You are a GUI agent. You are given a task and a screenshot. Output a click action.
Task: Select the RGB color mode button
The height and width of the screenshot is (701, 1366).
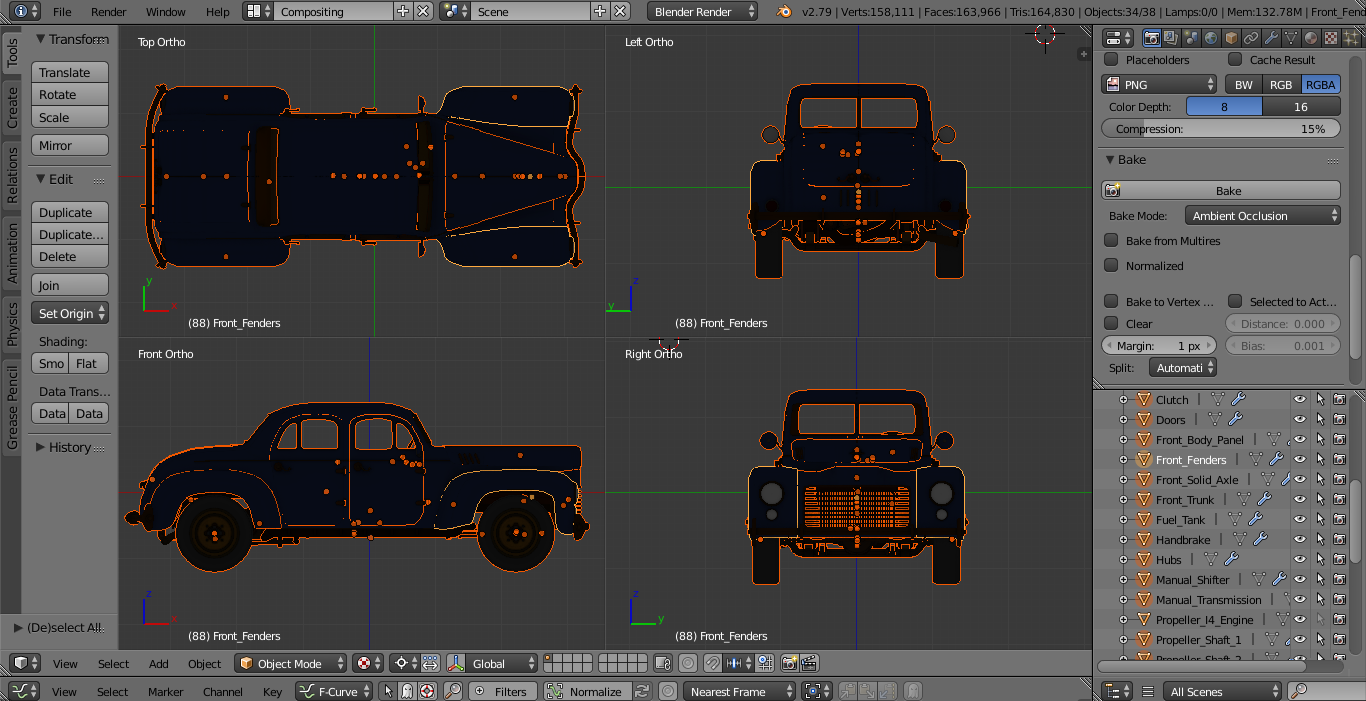(1281, 84)
